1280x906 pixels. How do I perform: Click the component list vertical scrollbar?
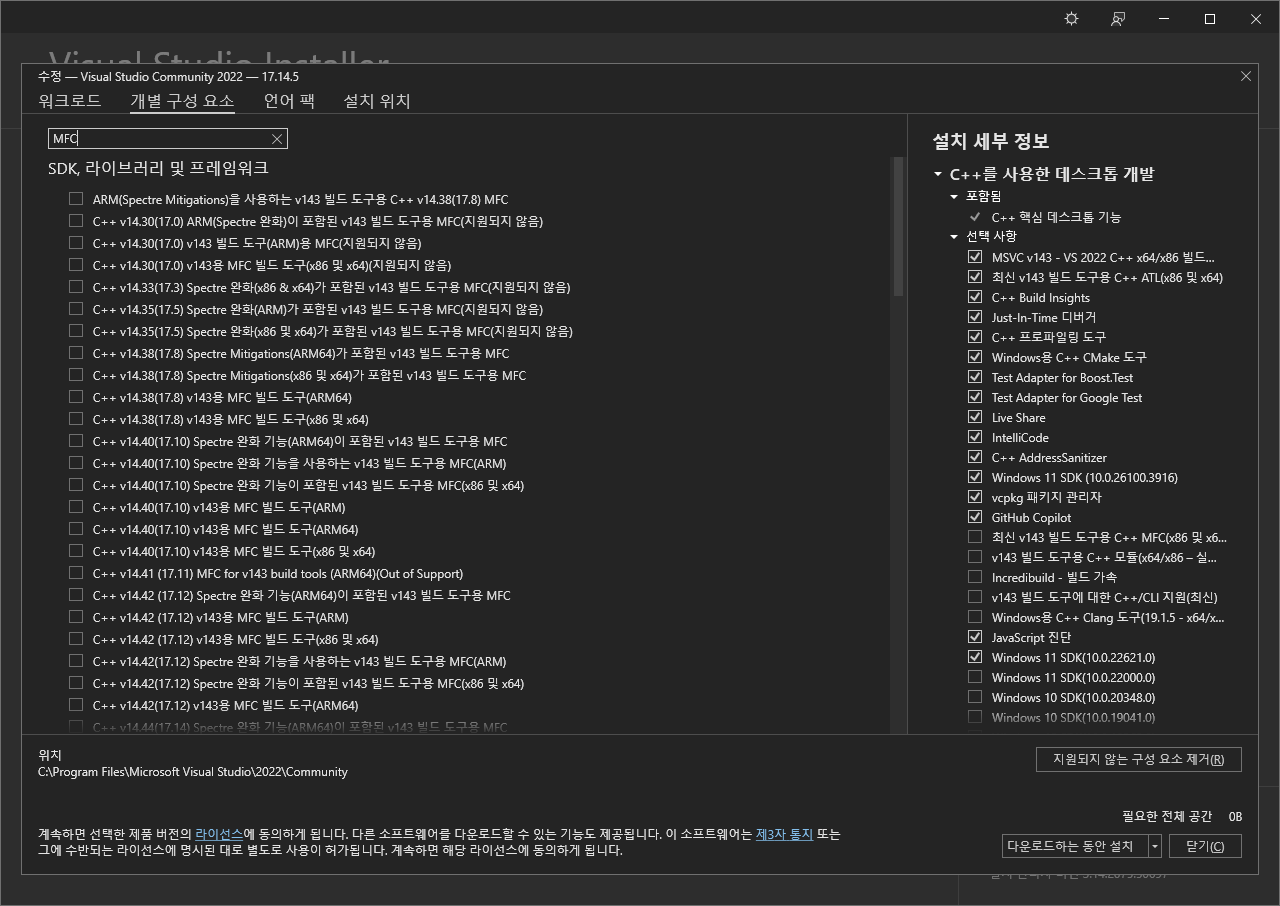898,228
